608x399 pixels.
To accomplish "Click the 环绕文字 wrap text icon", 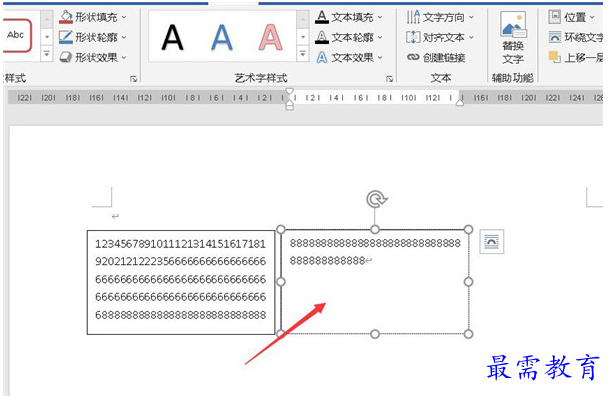I will click(x=554, y=37).
